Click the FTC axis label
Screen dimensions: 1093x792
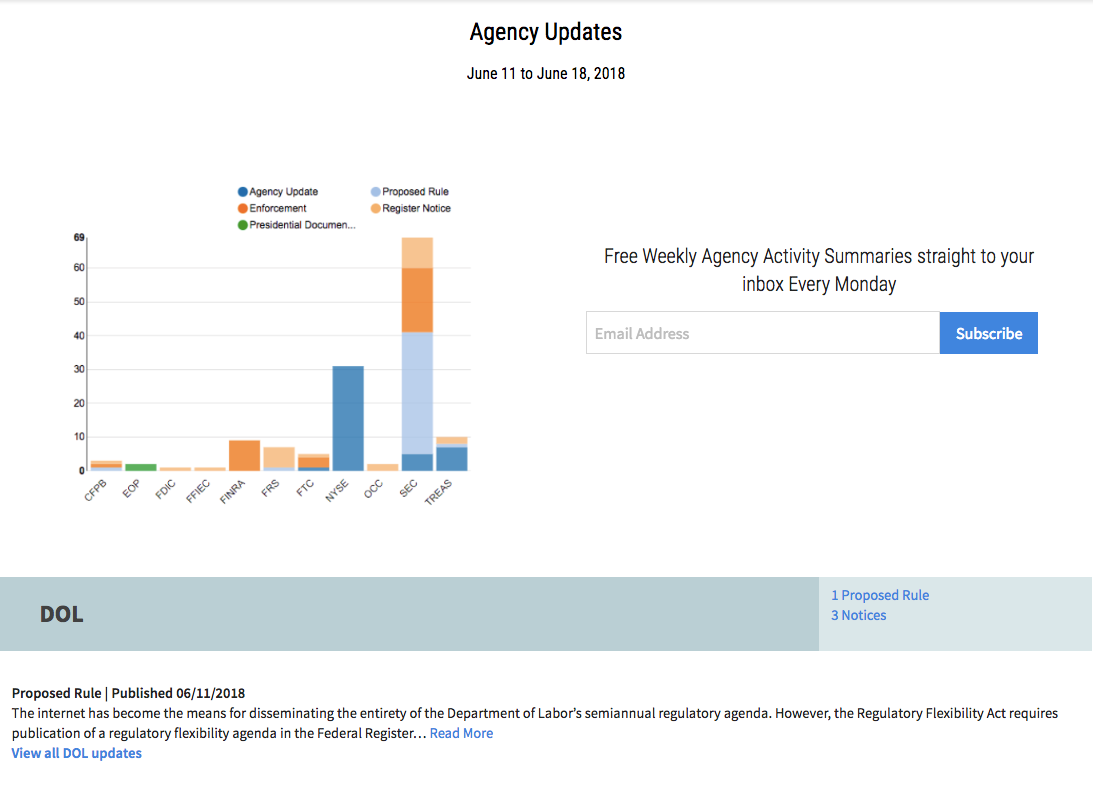[305, 488]
